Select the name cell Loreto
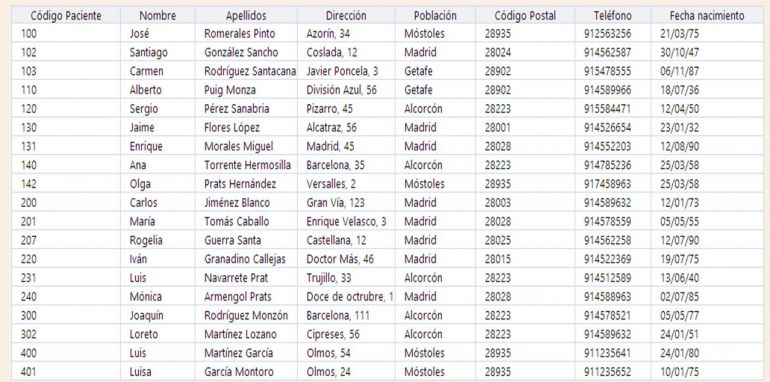The width and height of the screenshot is (770, 382). point(158,334)
